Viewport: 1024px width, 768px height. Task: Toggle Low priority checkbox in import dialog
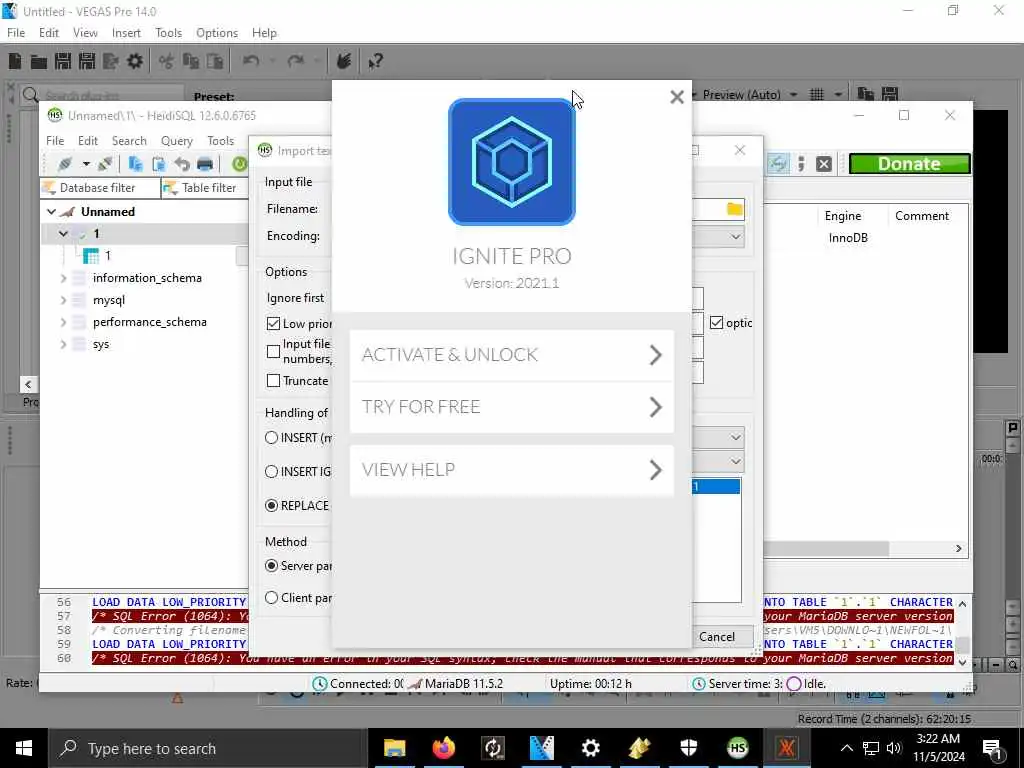pyautogui.click(x=274, y=323)
